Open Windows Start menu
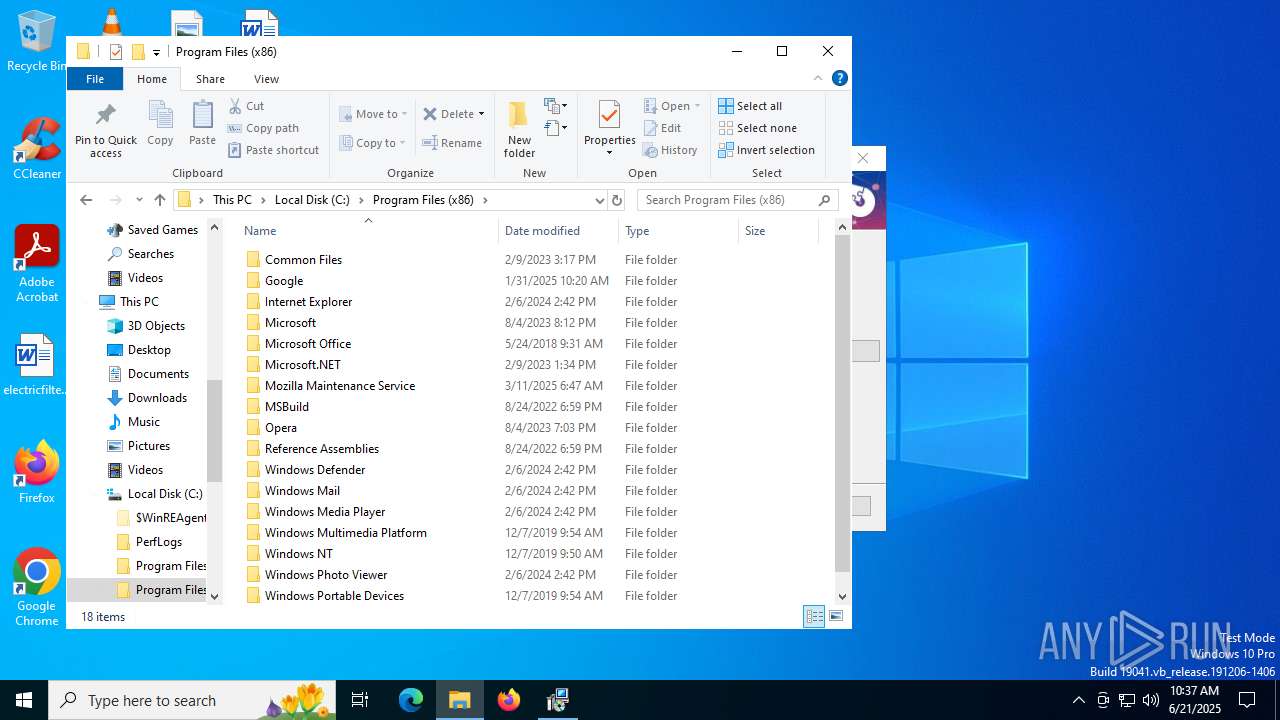Viewport: 1280px width, 720px height. (24, 700)
